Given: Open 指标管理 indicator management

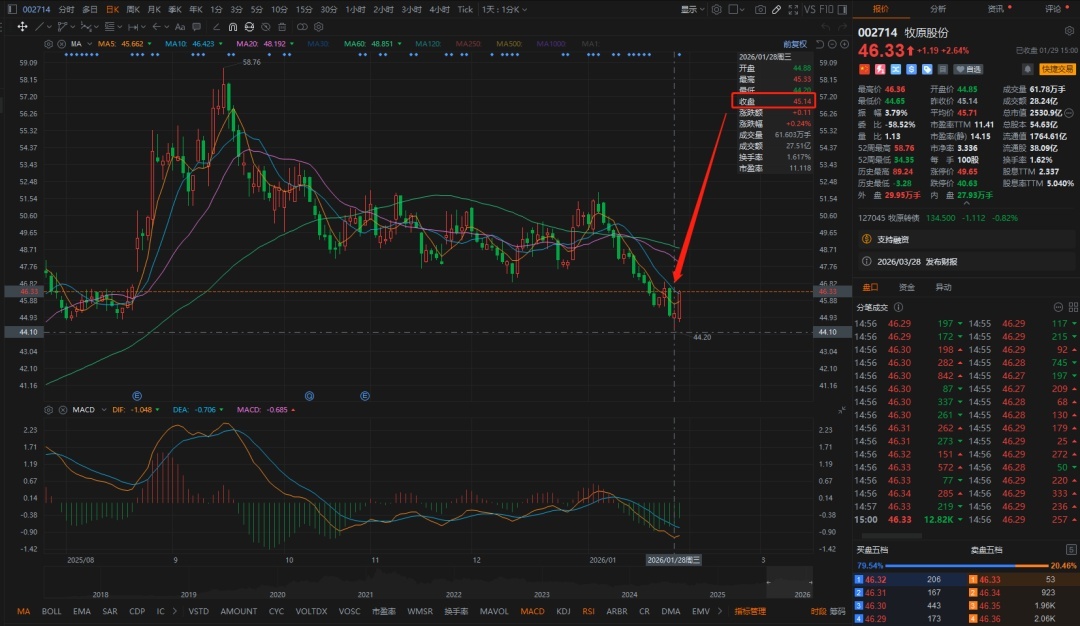Looking at the screenshot, I should pos(750,611).
